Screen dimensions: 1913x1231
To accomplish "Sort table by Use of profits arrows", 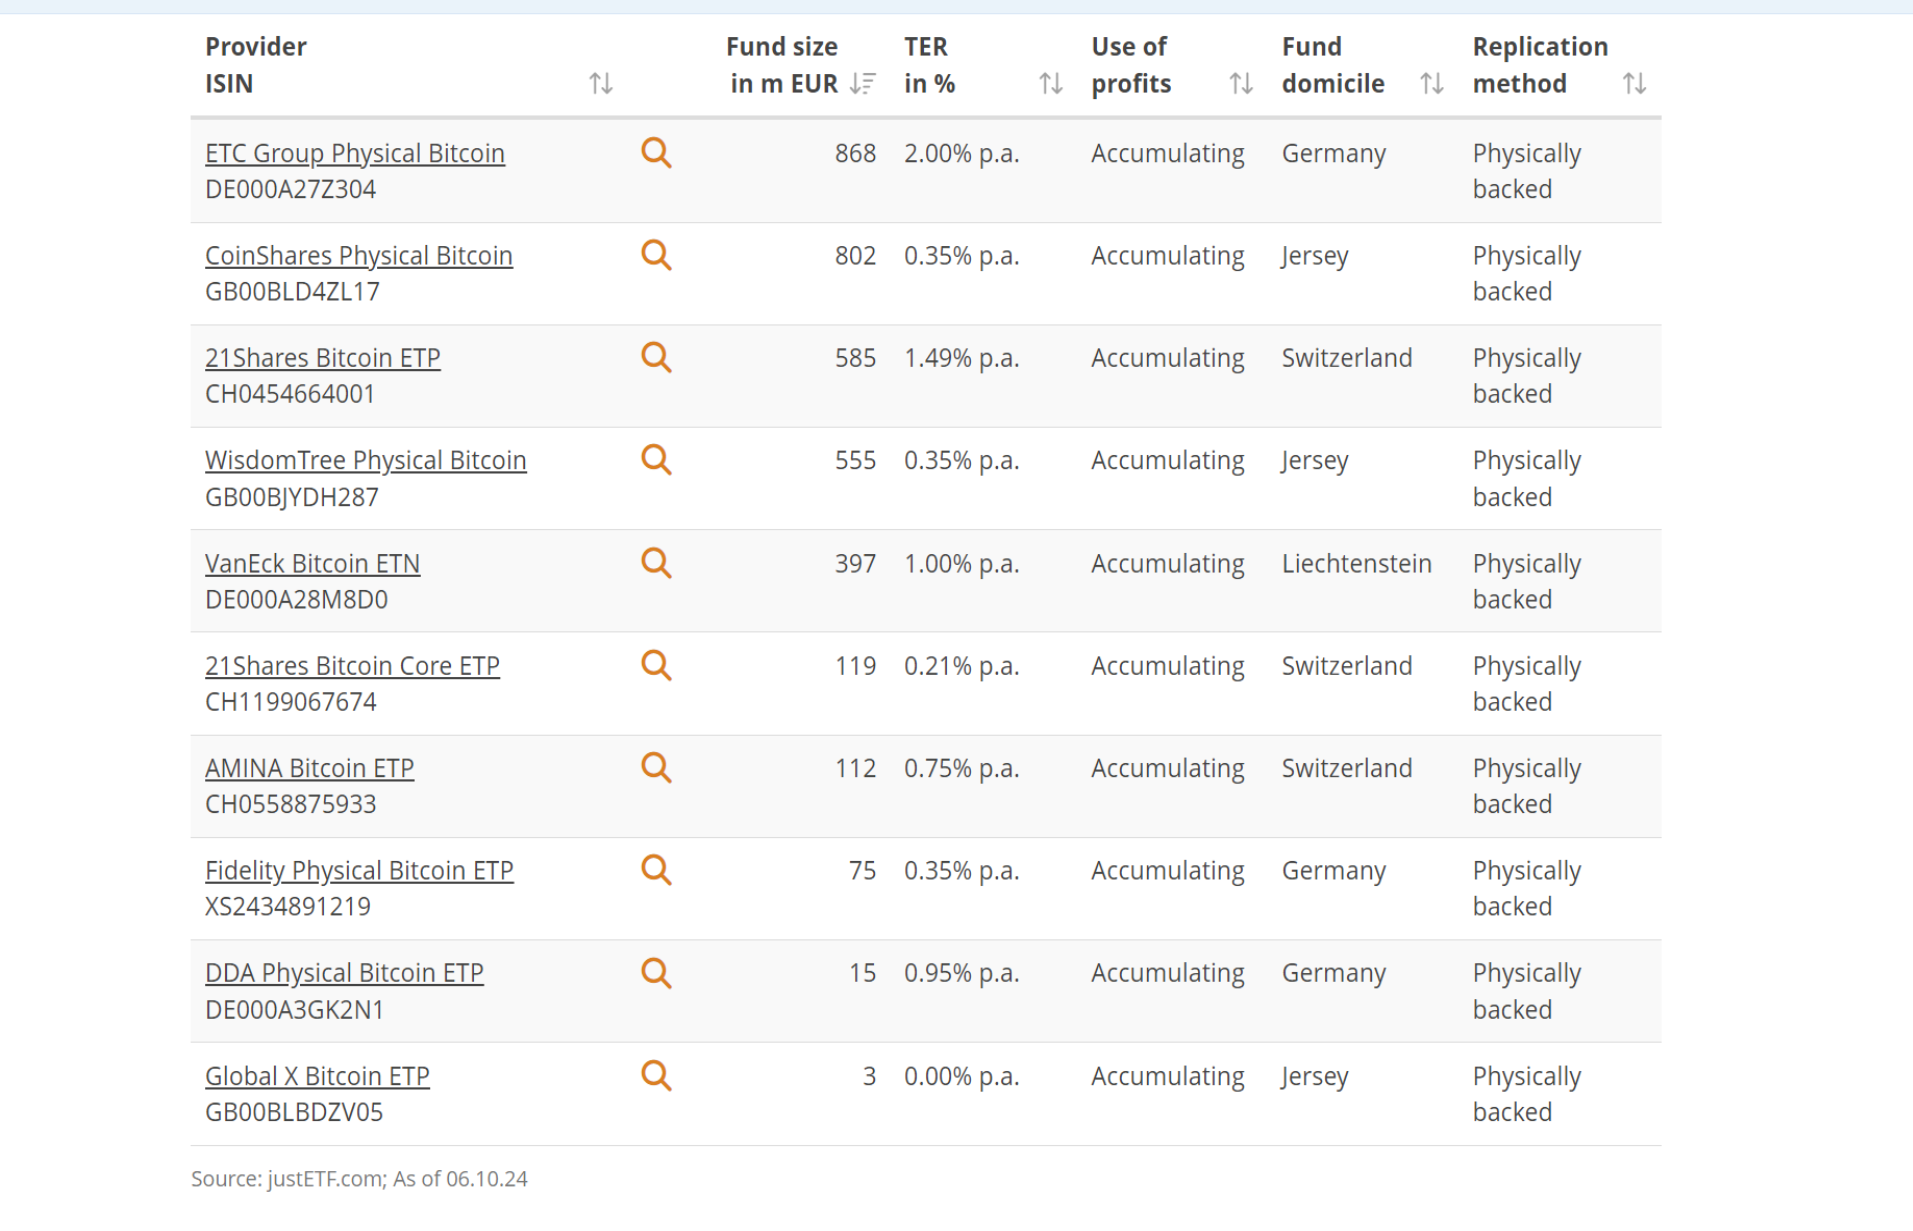I will tap(1240, 83).
